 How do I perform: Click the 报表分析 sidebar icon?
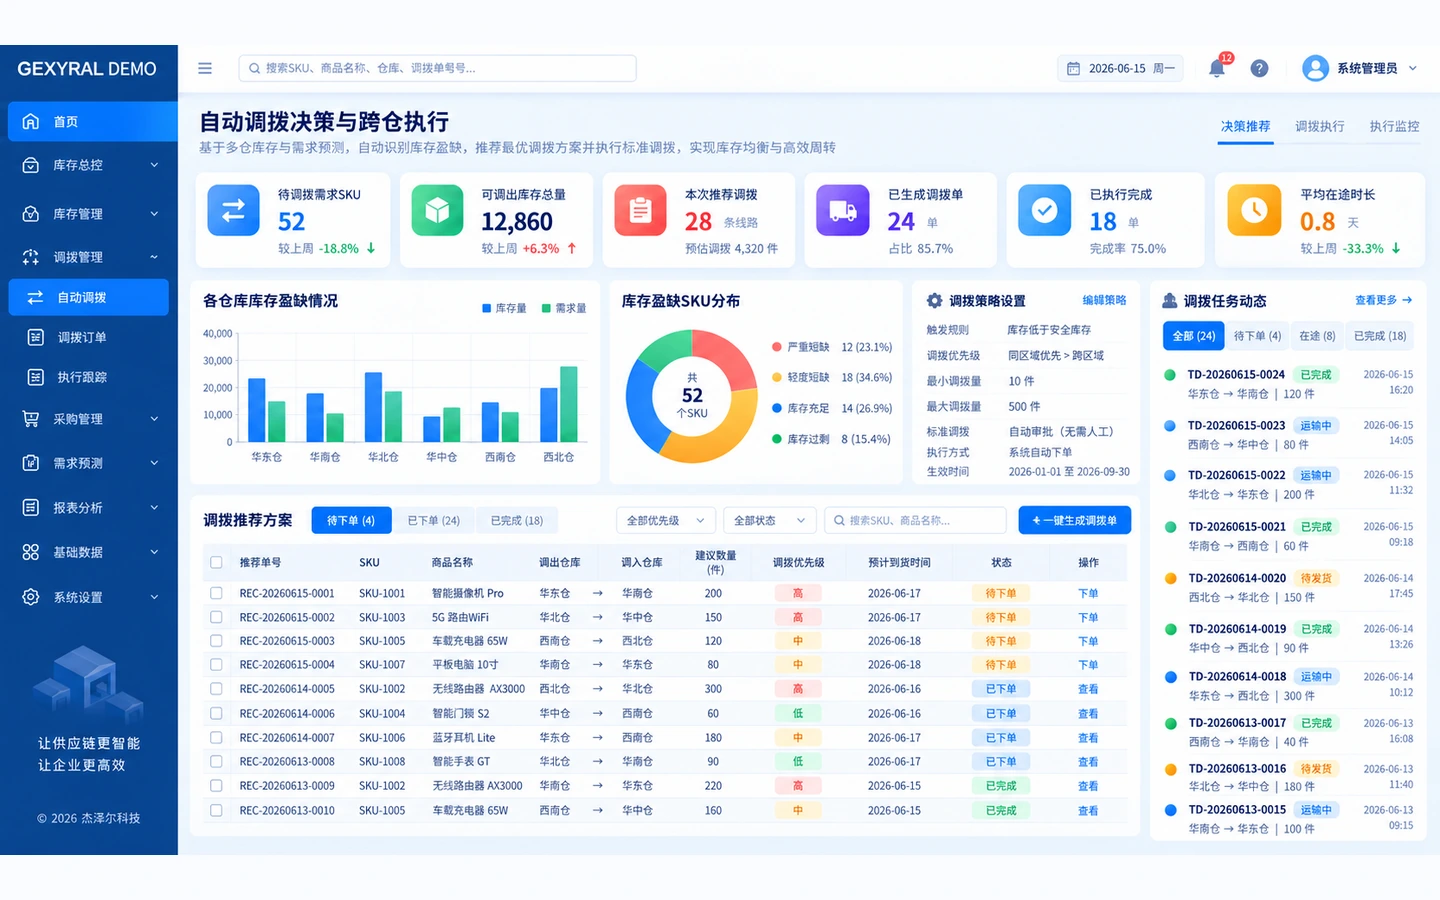click(31, 508)
